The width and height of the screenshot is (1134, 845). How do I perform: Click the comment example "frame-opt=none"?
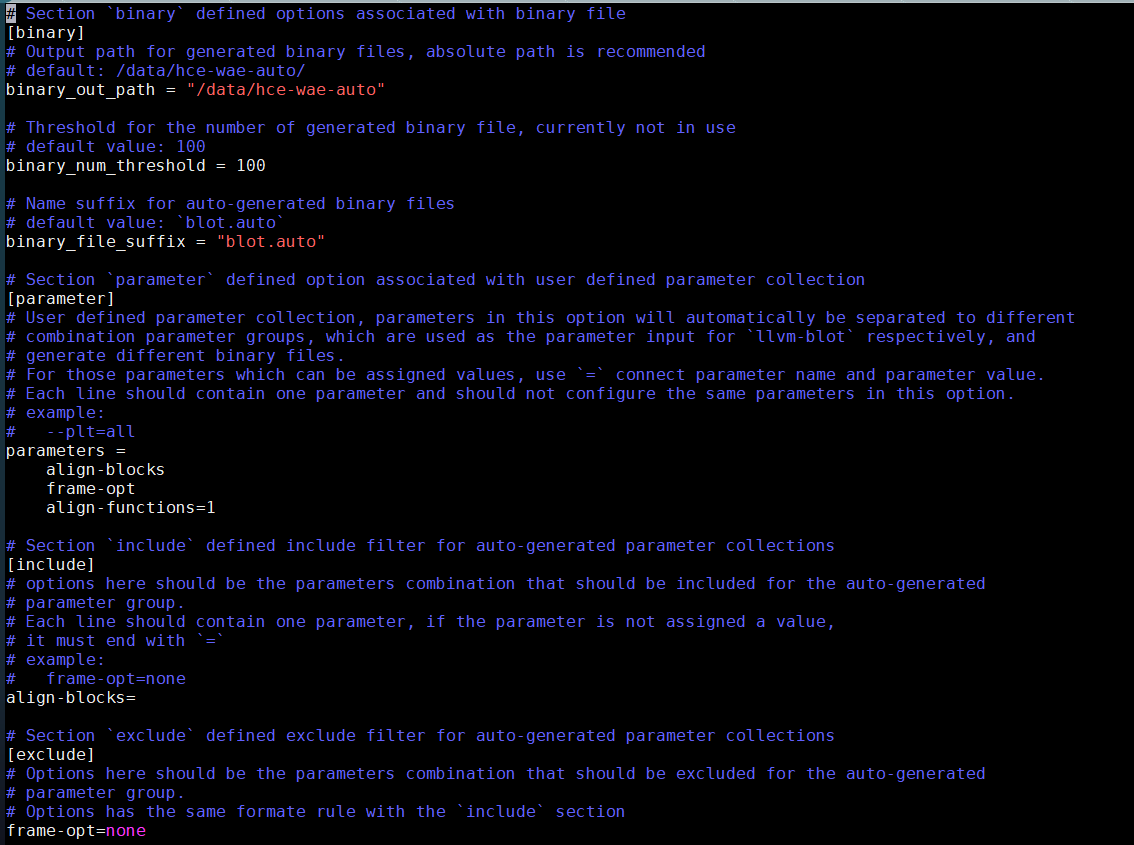(116, 679)
